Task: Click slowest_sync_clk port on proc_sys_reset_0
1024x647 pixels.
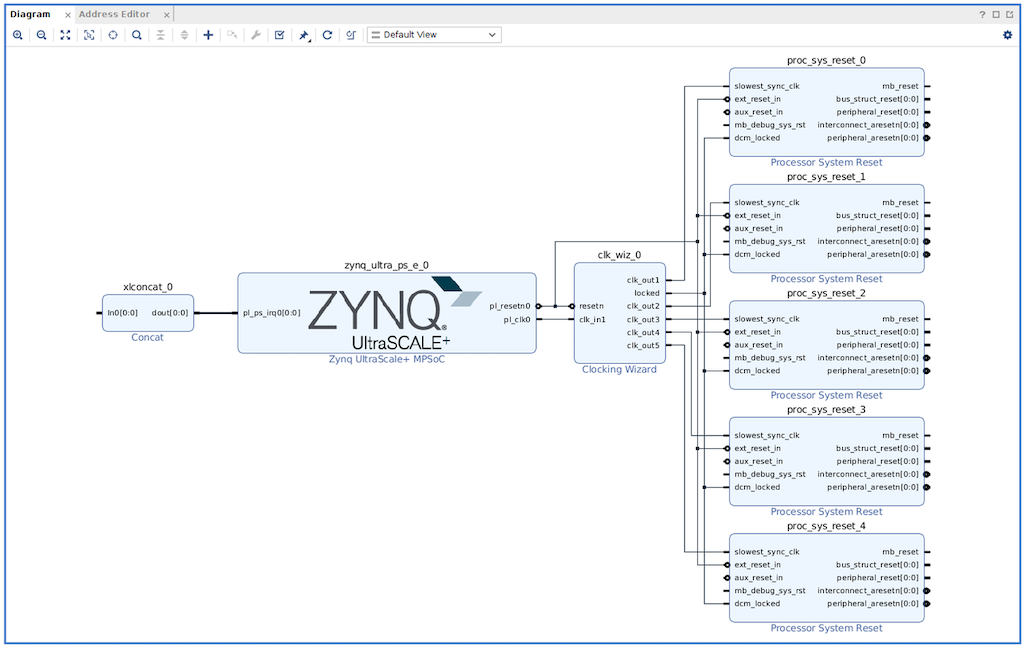Action: 767,86
